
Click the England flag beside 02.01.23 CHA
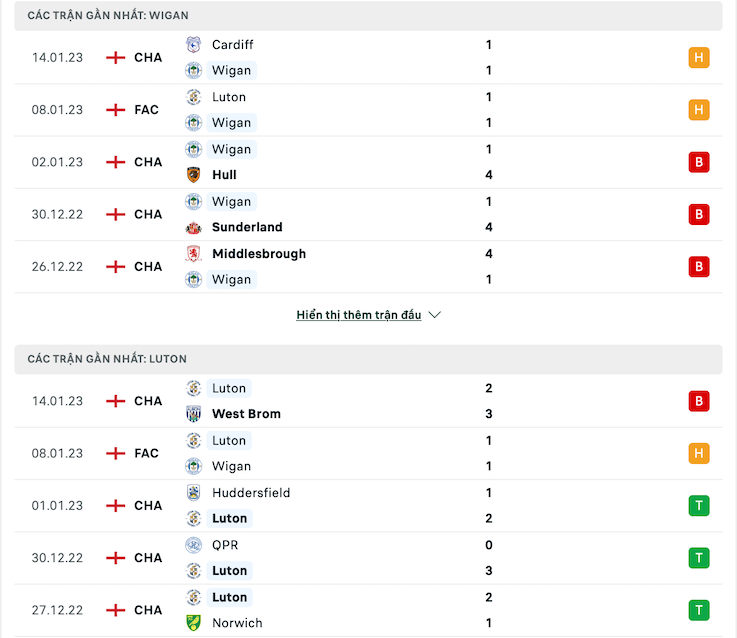pyautogui.click(x=115, y=162)
